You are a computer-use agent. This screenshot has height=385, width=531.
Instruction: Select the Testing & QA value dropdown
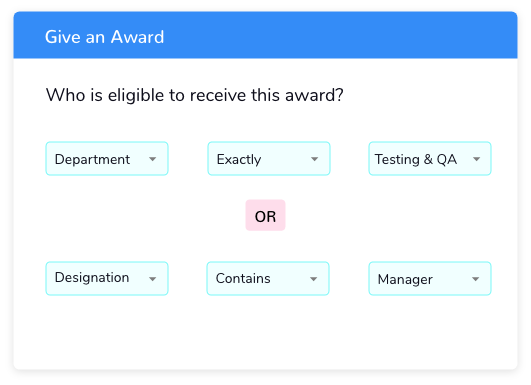(430, 158)
